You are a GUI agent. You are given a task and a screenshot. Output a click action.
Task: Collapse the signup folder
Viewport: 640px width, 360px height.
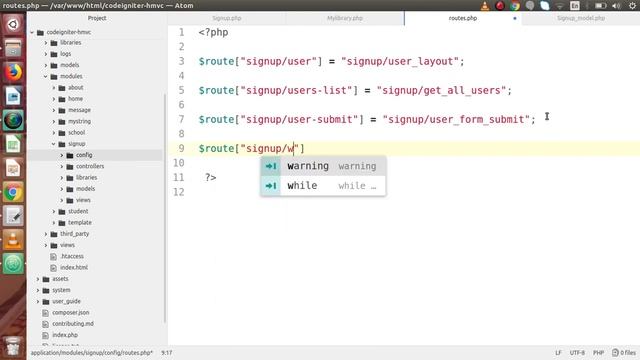point(54,144)
